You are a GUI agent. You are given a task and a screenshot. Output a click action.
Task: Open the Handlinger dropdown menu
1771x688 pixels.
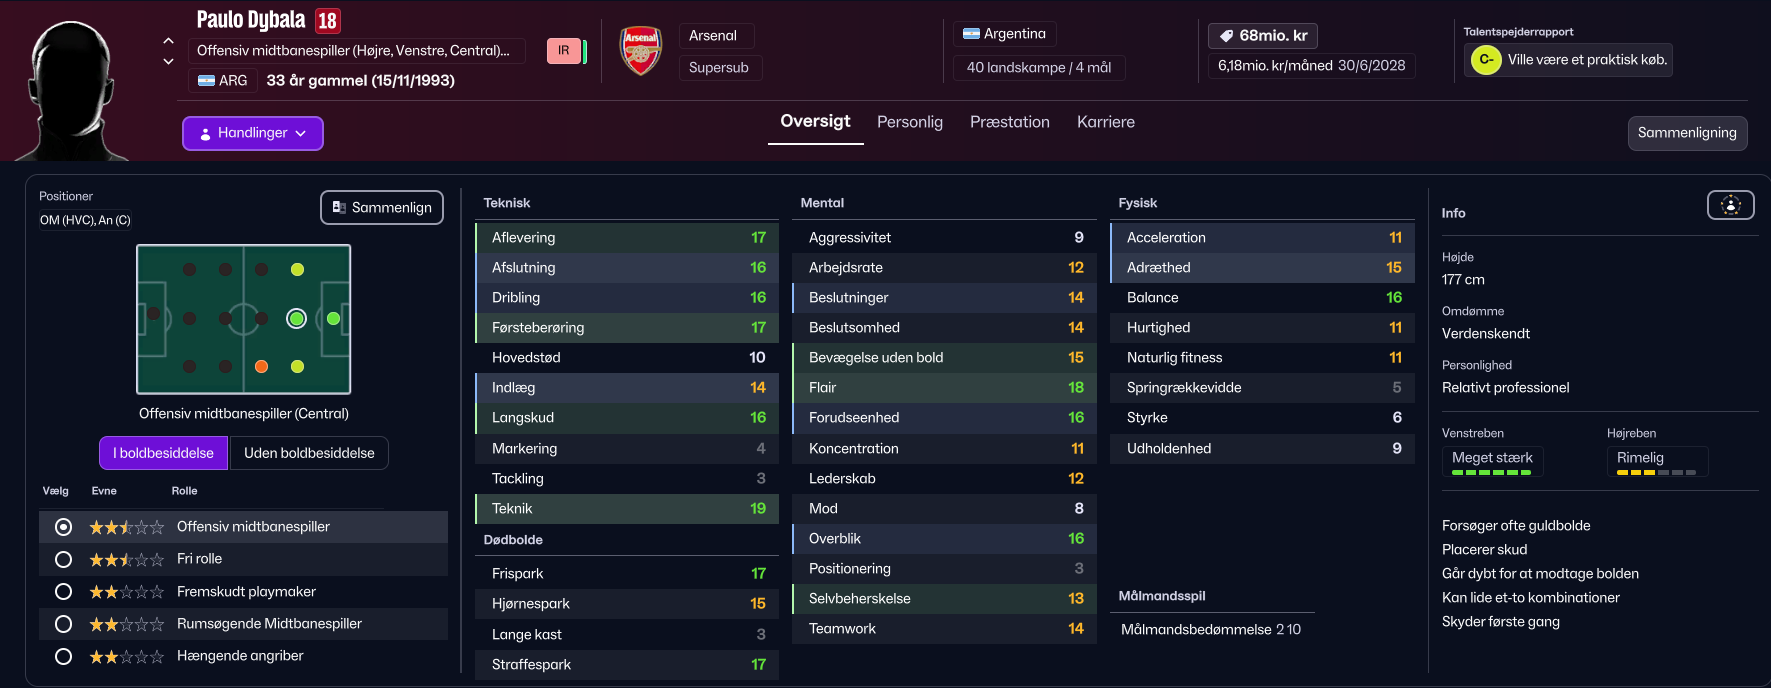pos(252,133)
